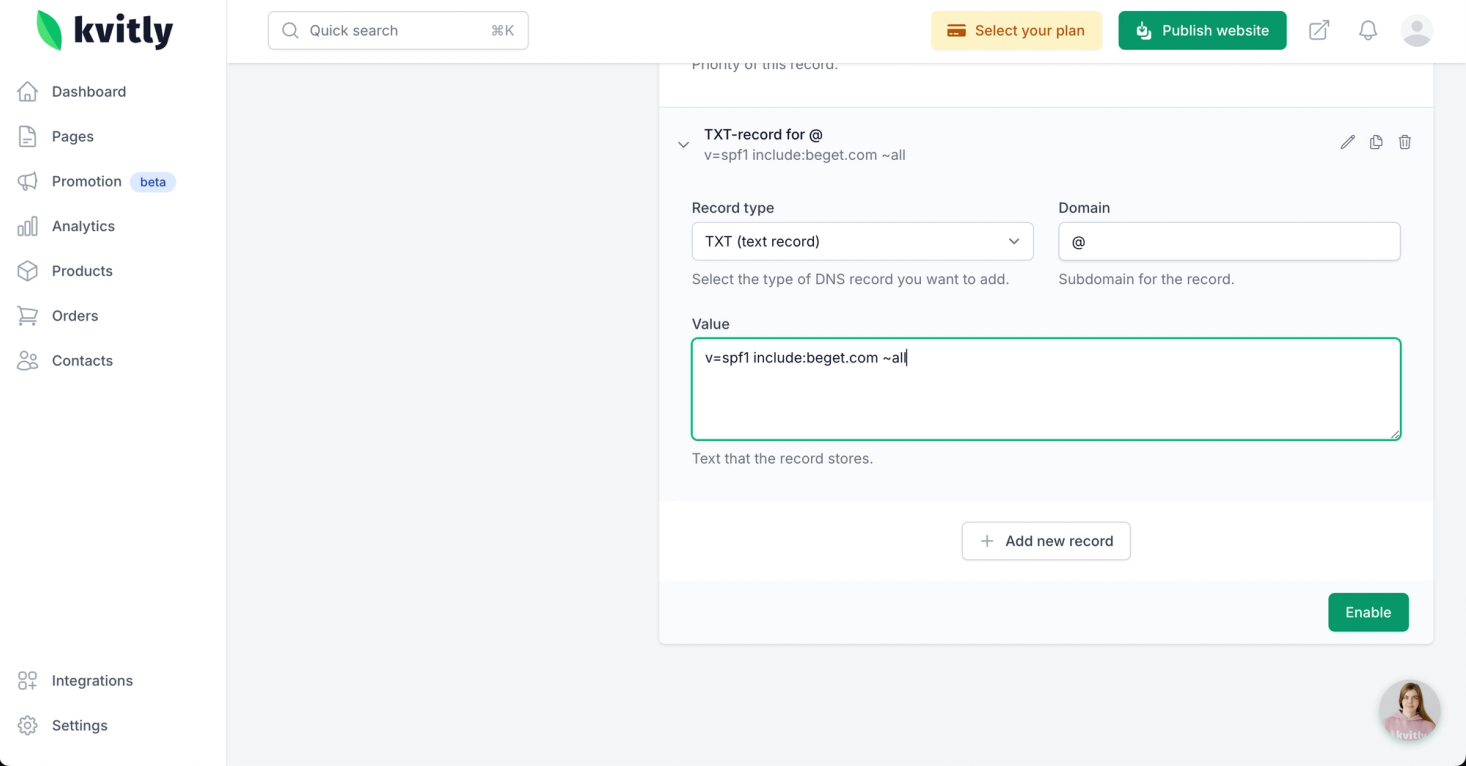Image resolution: width=1466 pixels, height=766 pixels.
Task: Click the kvitly logo
Action: point(105,31)
